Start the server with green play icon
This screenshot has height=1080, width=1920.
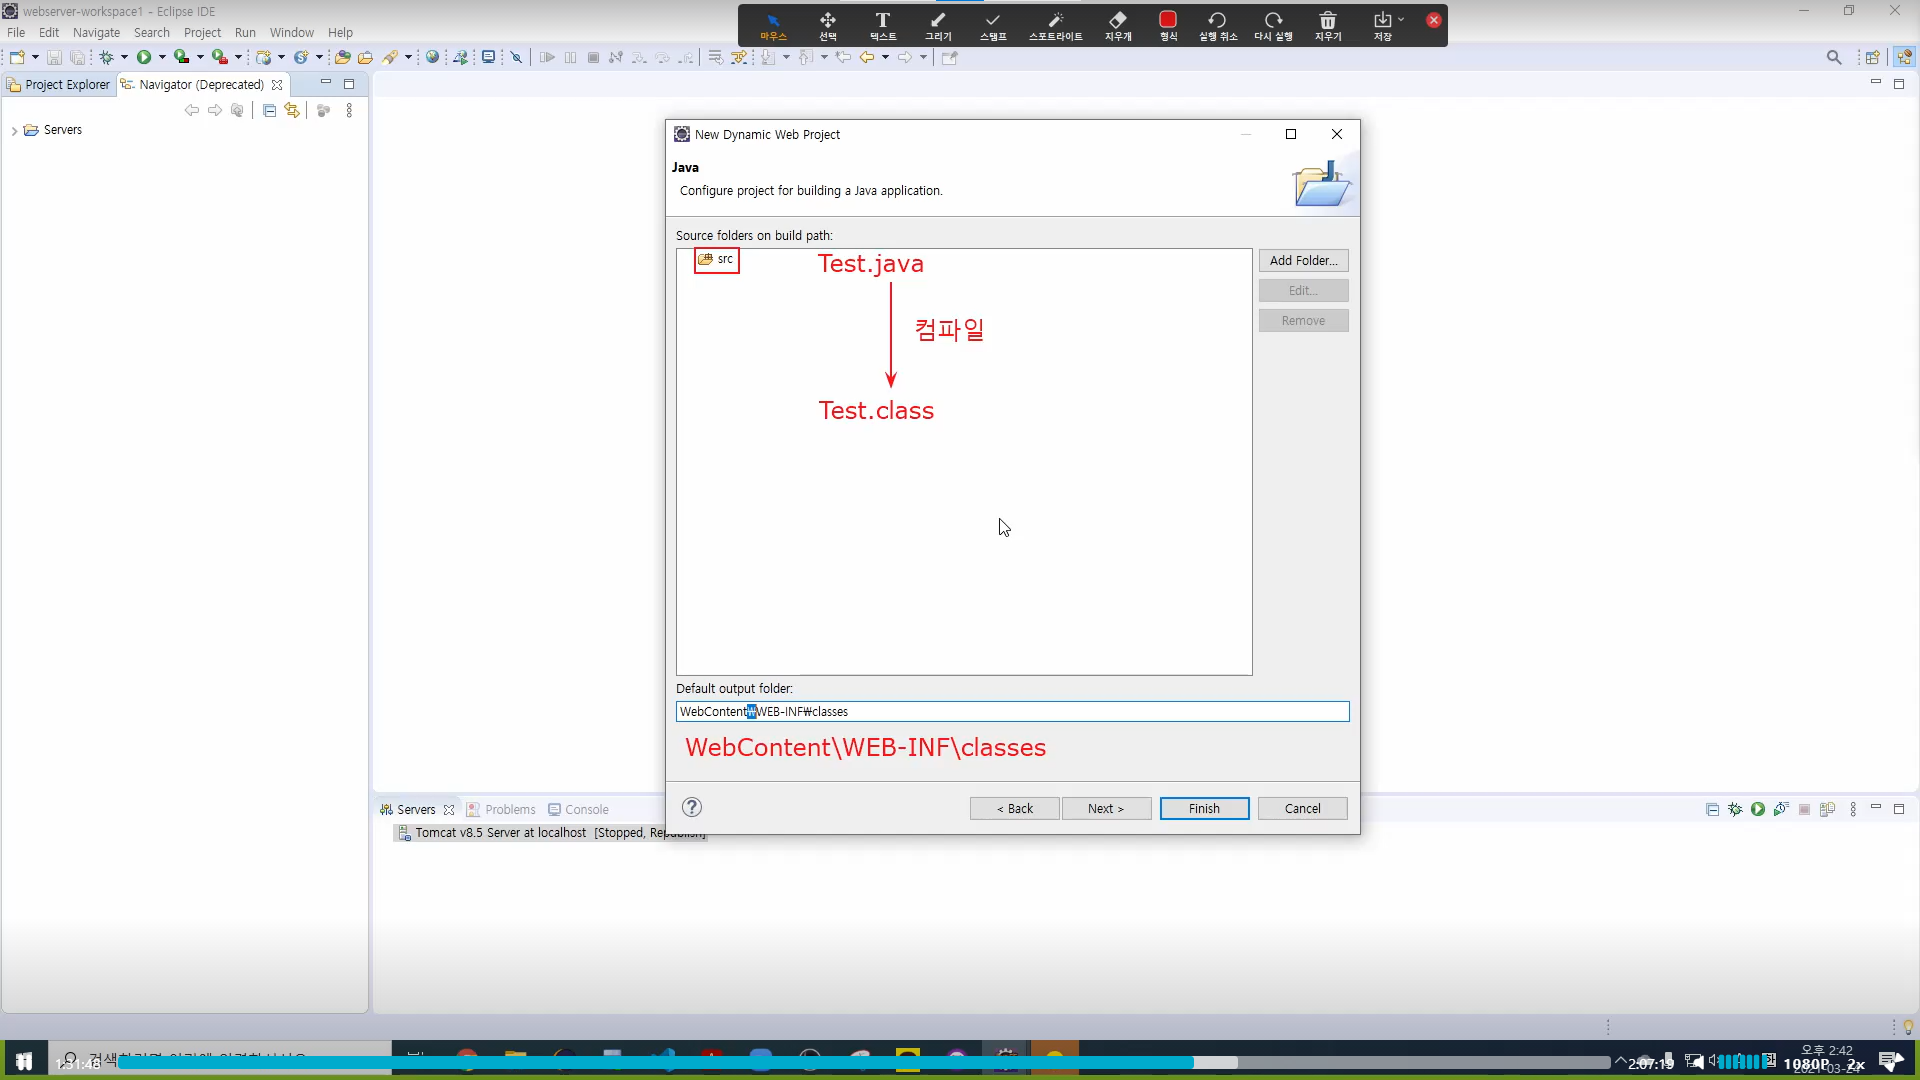tap(1757, 809)
